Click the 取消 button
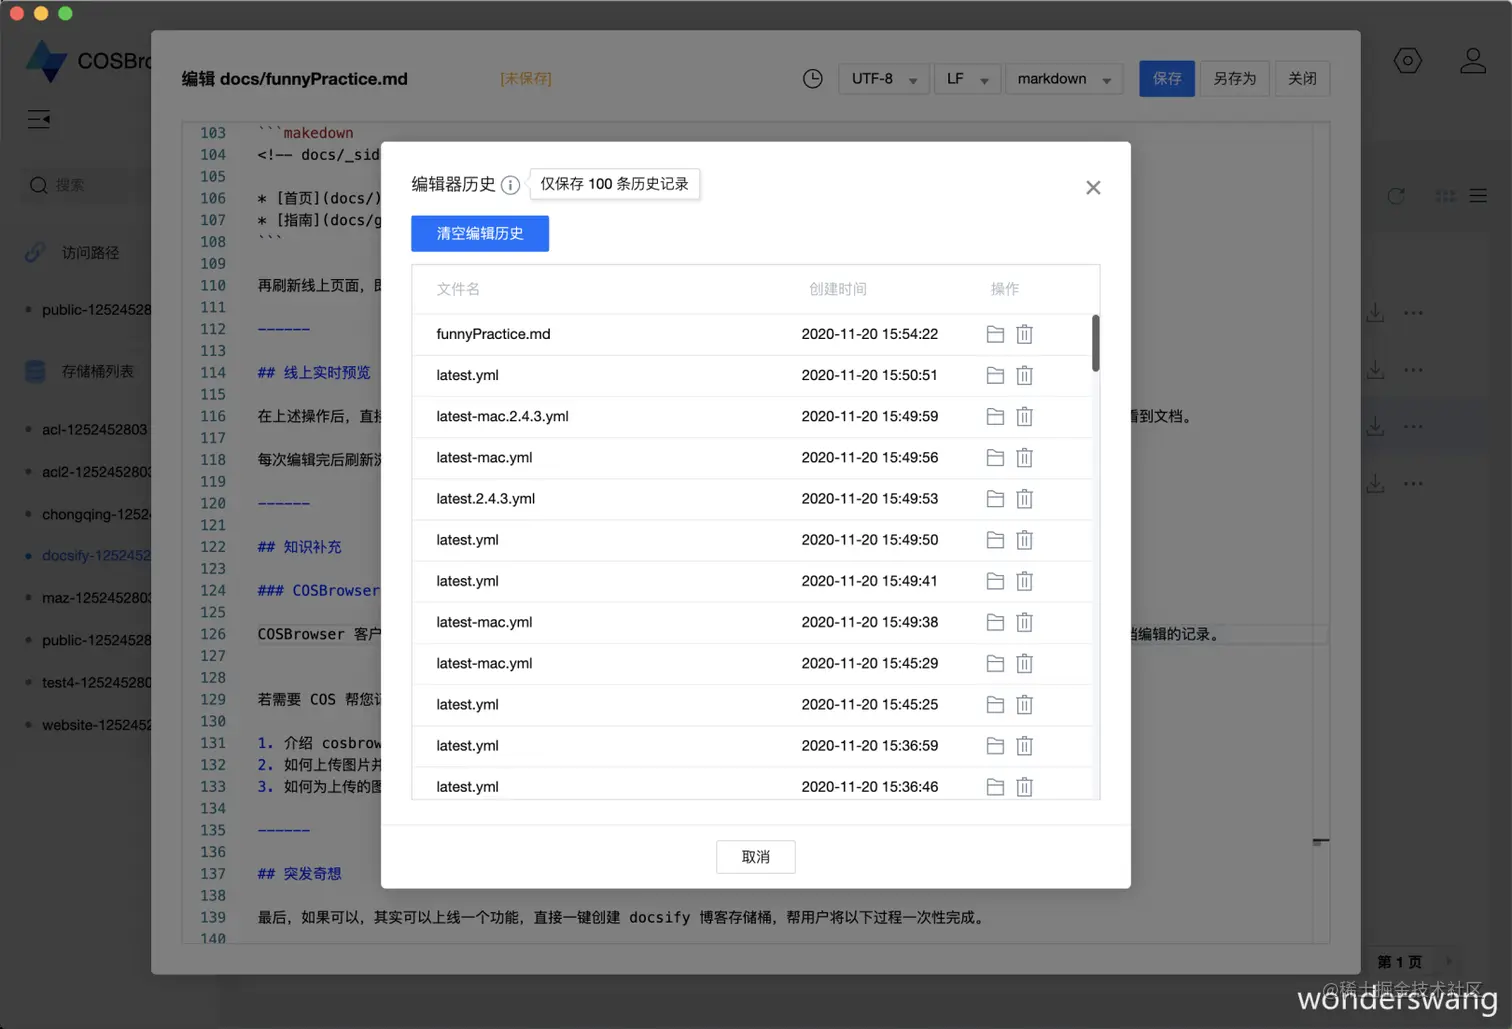 click(x=756, y=857)
